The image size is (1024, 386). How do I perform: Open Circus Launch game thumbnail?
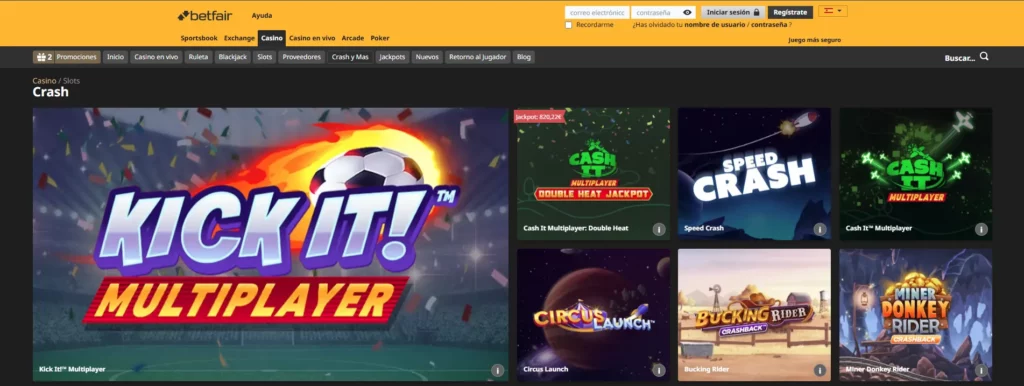tap(594, 315)
